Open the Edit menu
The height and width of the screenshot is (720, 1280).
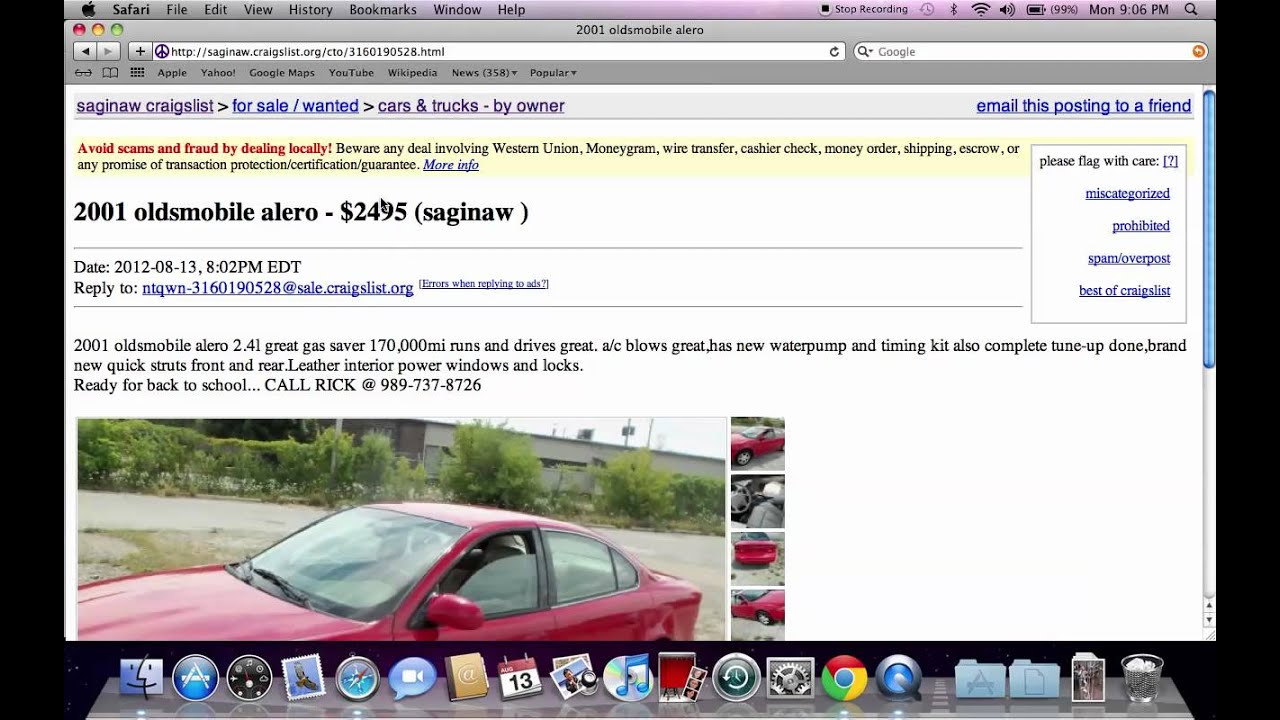215,9
